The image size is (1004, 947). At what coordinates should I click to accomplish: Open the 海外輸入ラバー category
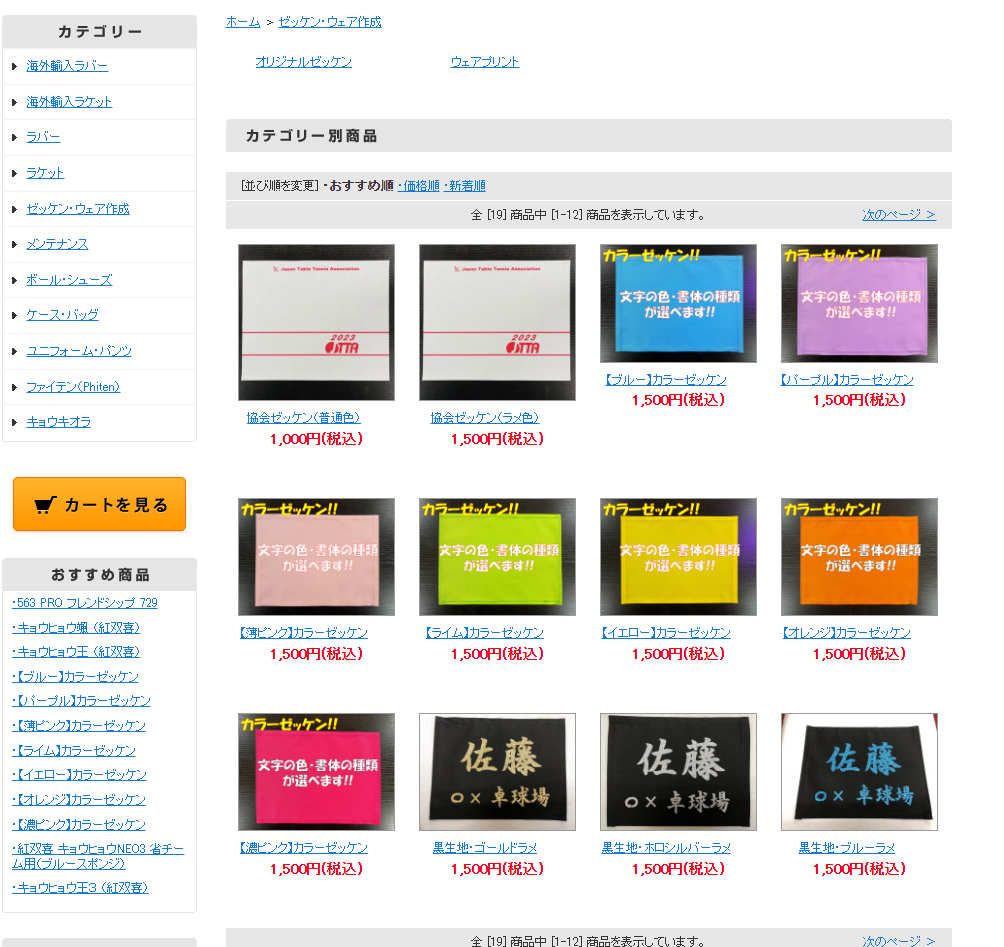pyautogui.click(x=67, y=66)
